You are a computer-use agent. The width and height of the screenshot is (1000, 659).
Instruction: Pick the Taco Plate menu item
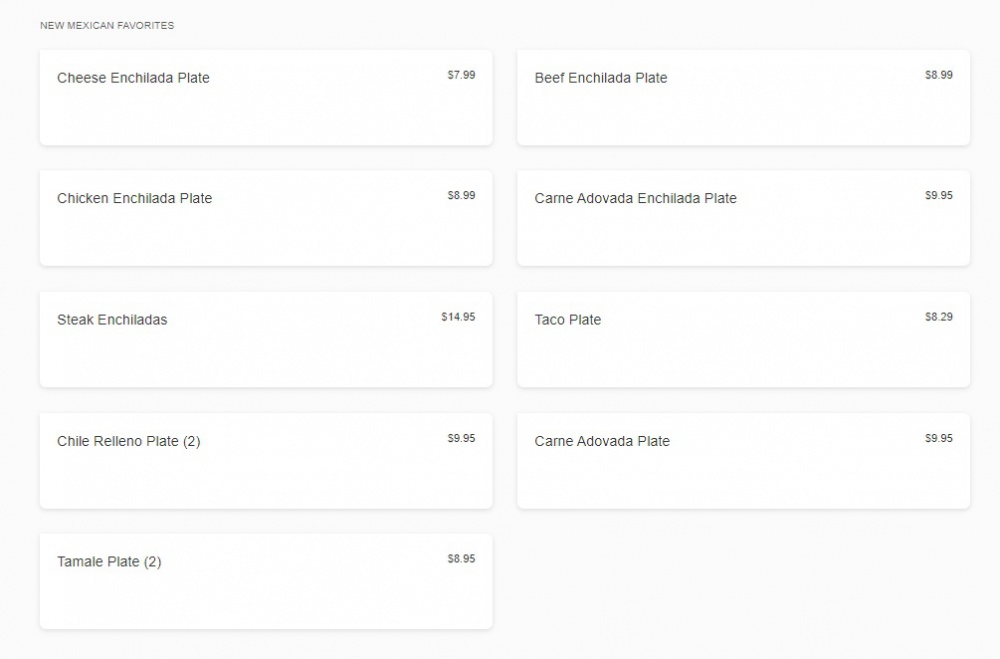(743, 340)
